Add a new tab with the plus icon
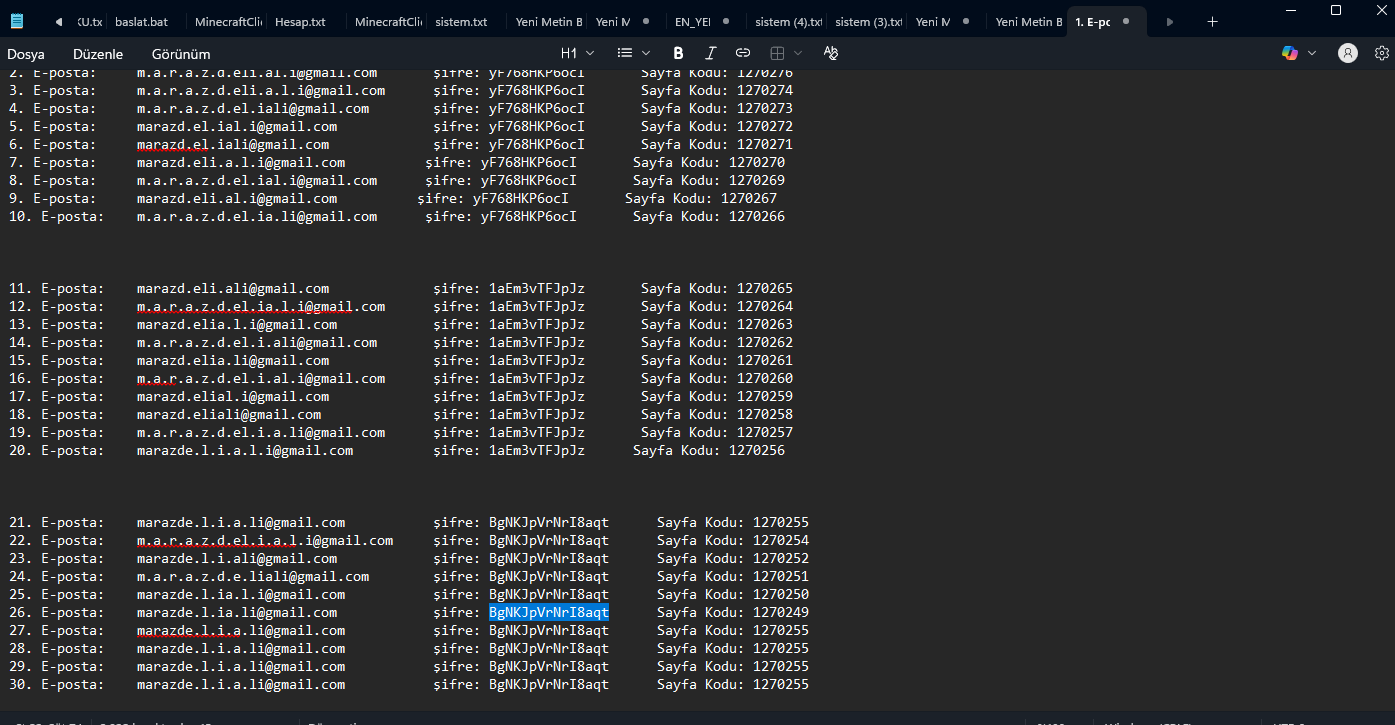The height and width of the screenshot is (725, 1395). click(x=1212, y=21)
